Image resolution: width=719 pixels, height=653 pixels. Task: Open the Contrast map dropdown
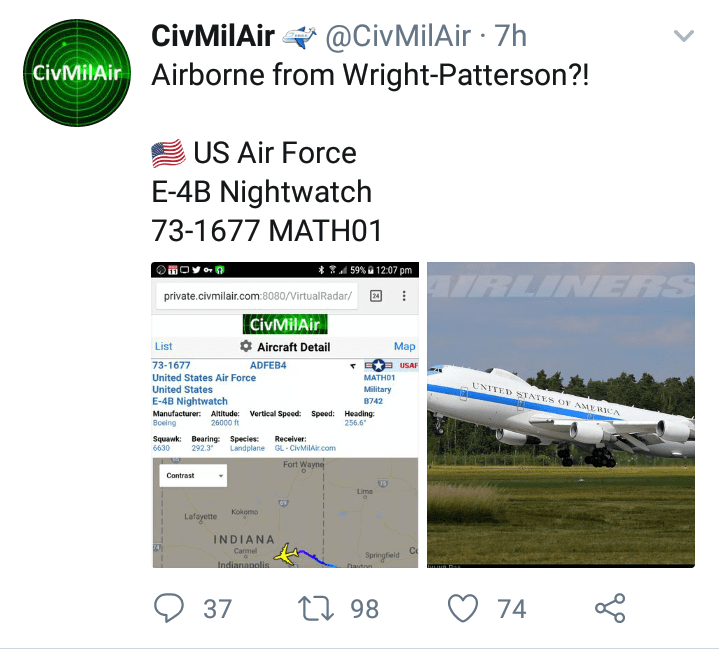(x=193, y=476)
